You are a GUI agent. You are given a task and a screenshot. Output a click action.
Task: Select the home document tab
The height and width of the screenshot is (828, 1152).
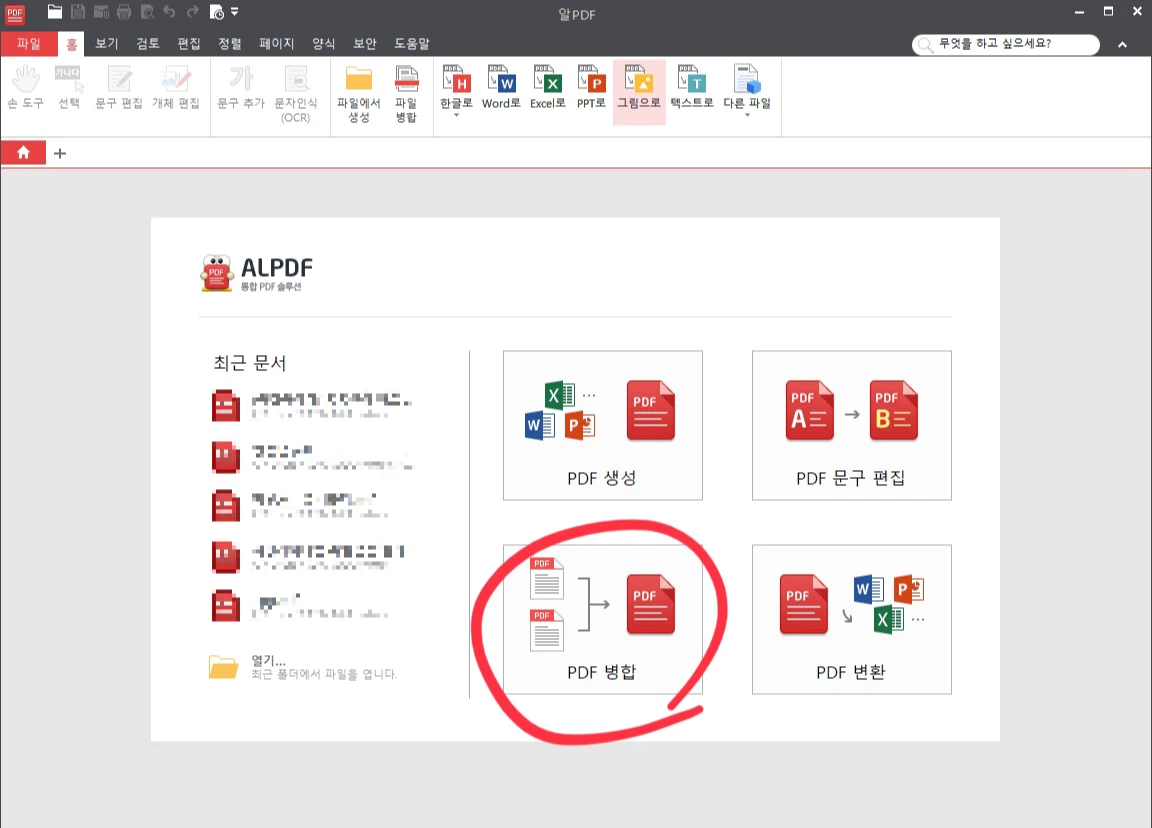coord(24,153)
